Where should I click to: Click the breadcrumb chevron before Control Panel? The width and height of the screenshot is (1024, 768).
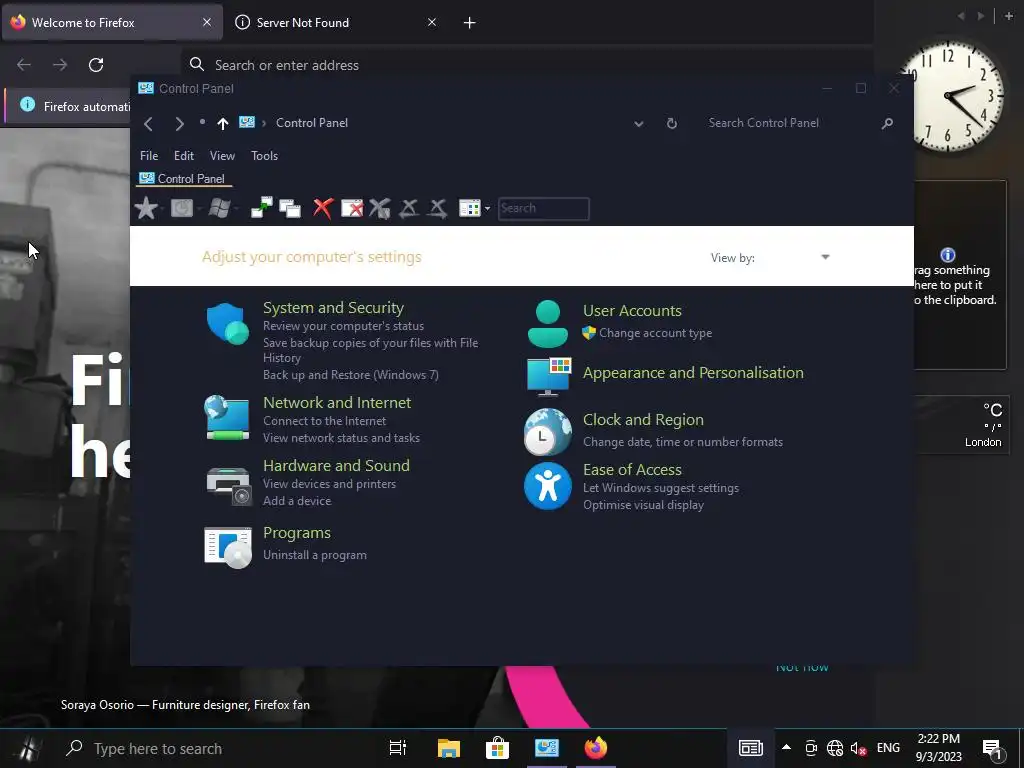264,123
